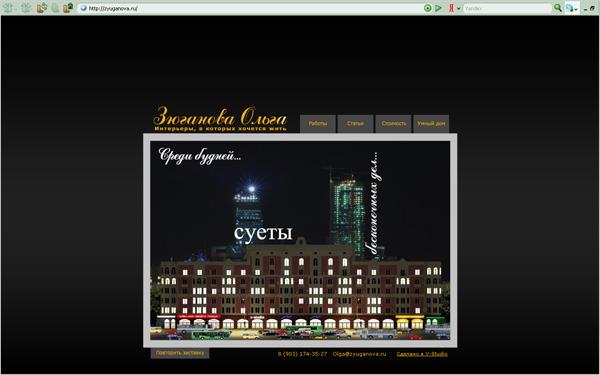Screen dimensions: 600x375
Task: Open the Forward button history dropdown arrow
Action: 33,10
